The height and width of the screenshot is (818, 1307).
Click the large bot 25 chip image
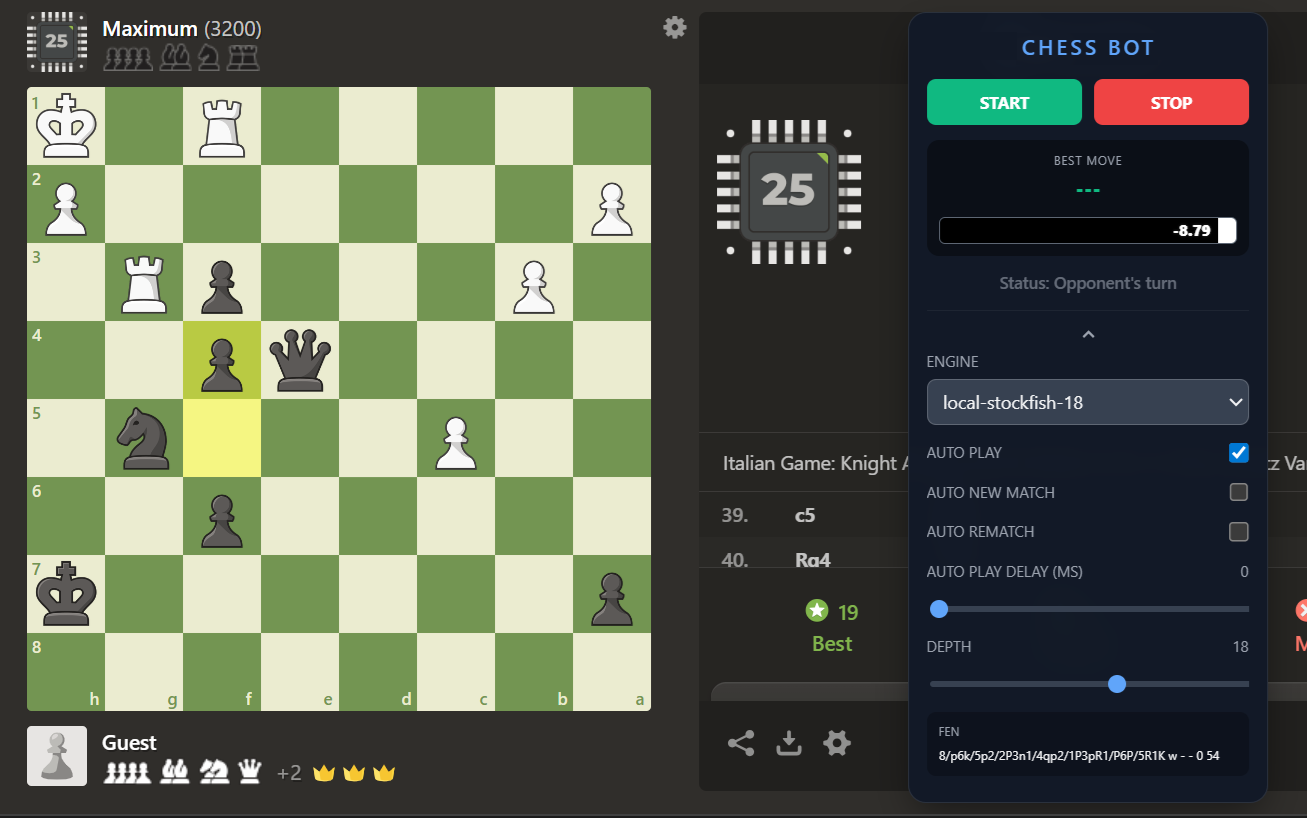pyautogui.click(x=789, y=191)
